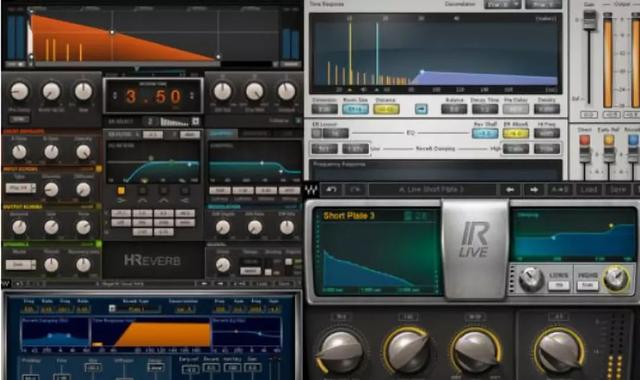Toggle the yellow Early Ref mute button
The width and height of the screenshot is (640, 380).
point(609,140)
